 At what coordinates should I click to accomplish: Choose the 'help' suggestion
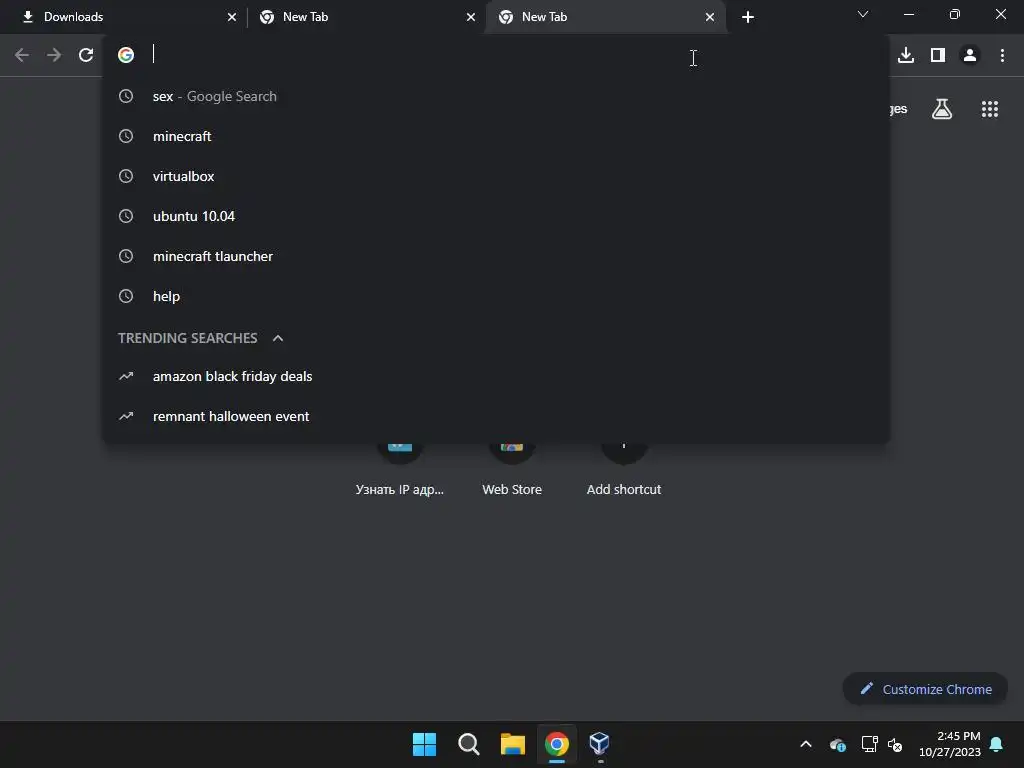point(496,296)
